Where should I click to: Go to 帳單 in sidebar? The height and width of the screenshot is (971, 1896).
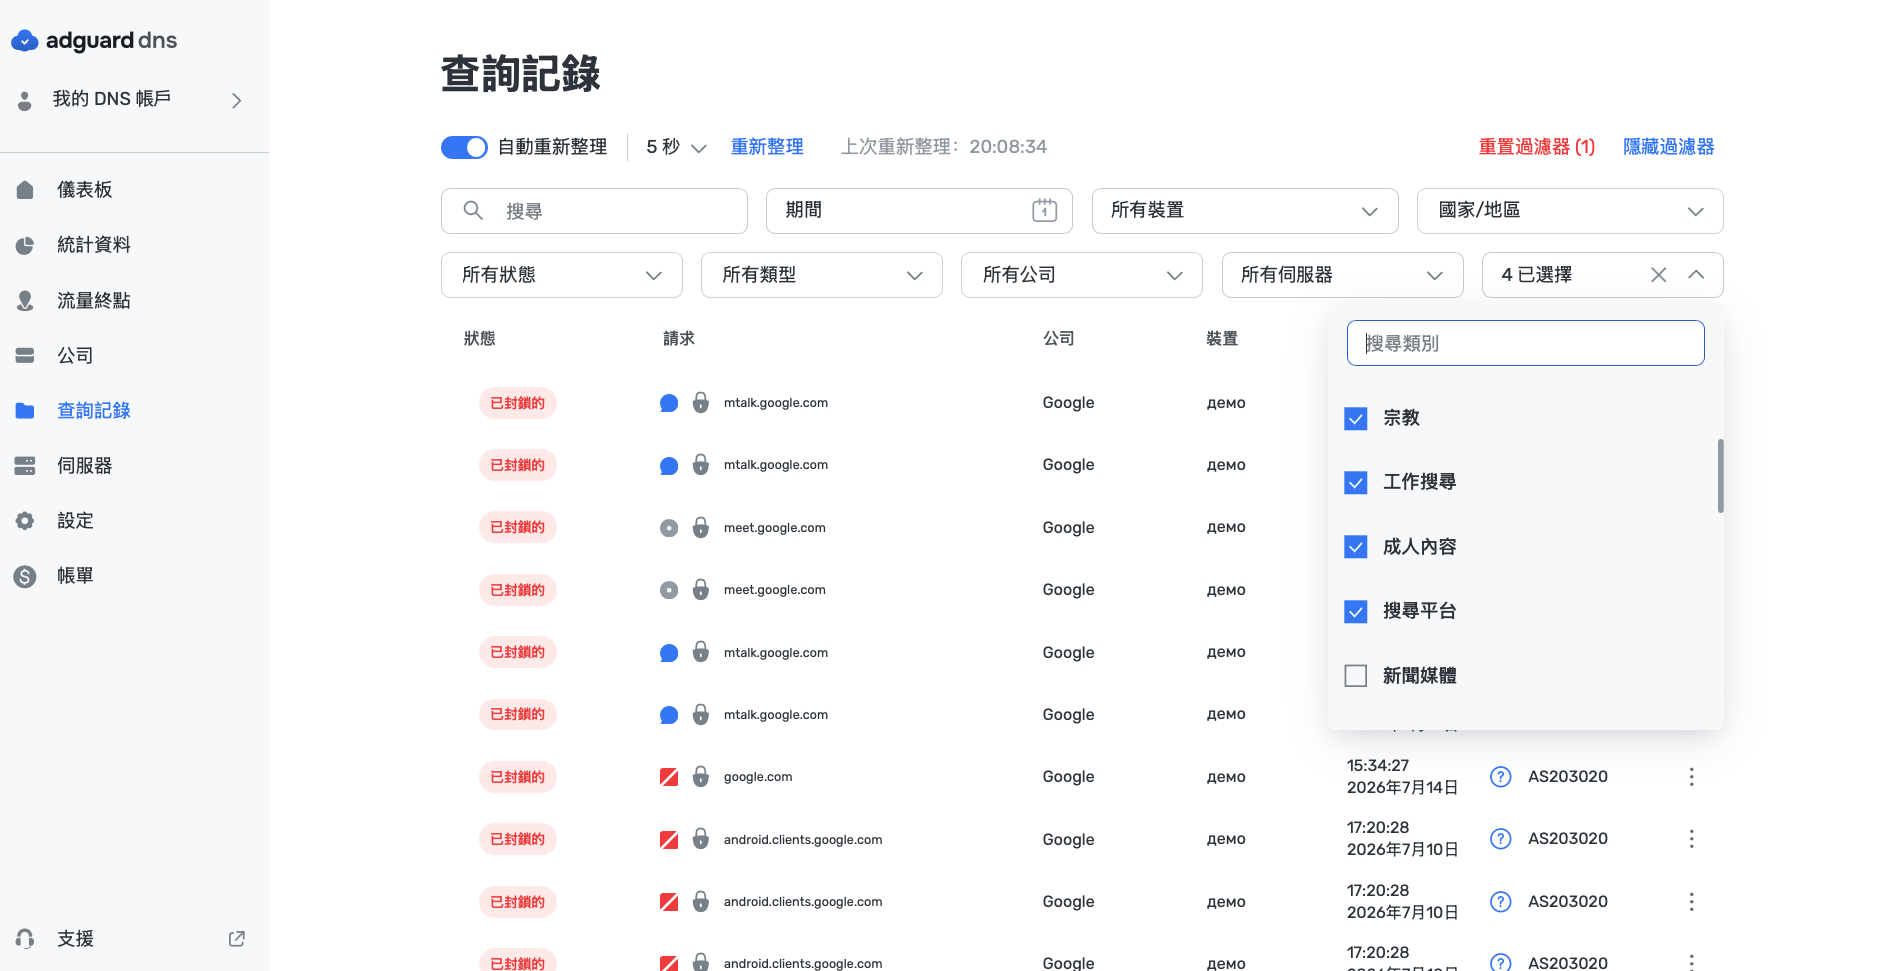(x=75, y=576)
